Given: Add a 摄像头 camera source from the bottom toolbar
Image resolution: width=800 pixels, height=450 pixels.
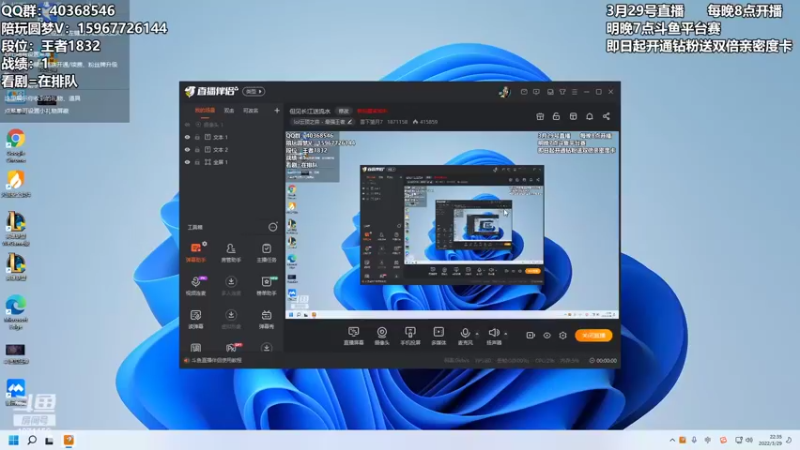Looking at the screenshot, I should pos(382,336).
